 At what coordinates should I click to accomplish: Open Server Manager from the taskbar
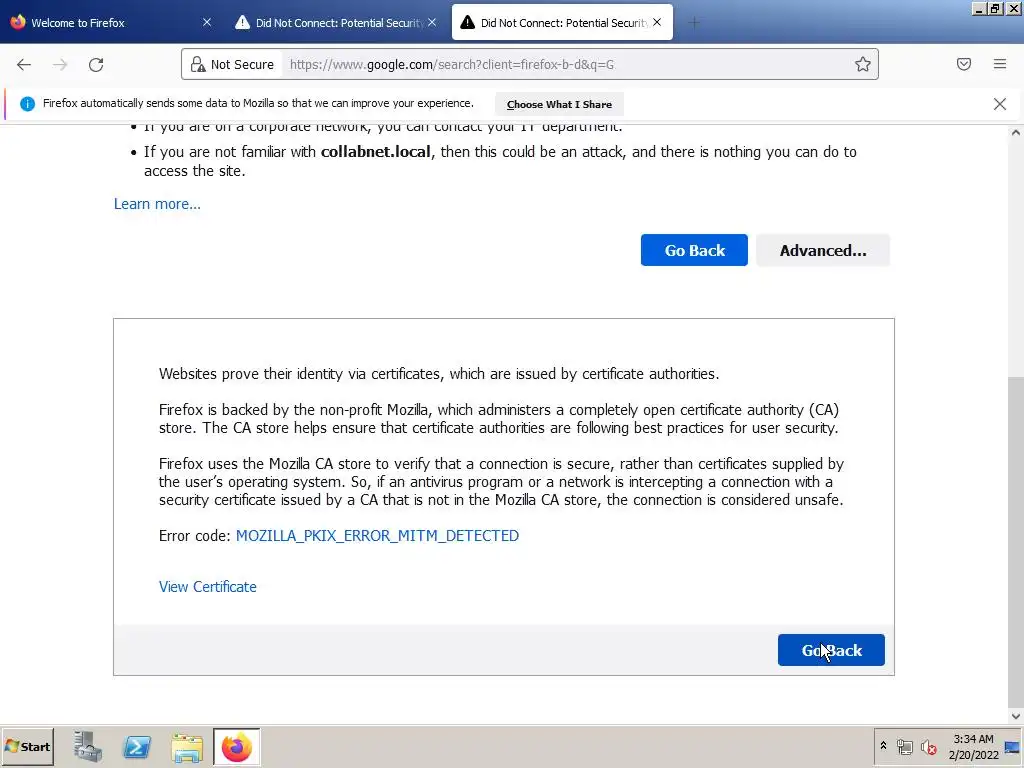click(88, 746)
